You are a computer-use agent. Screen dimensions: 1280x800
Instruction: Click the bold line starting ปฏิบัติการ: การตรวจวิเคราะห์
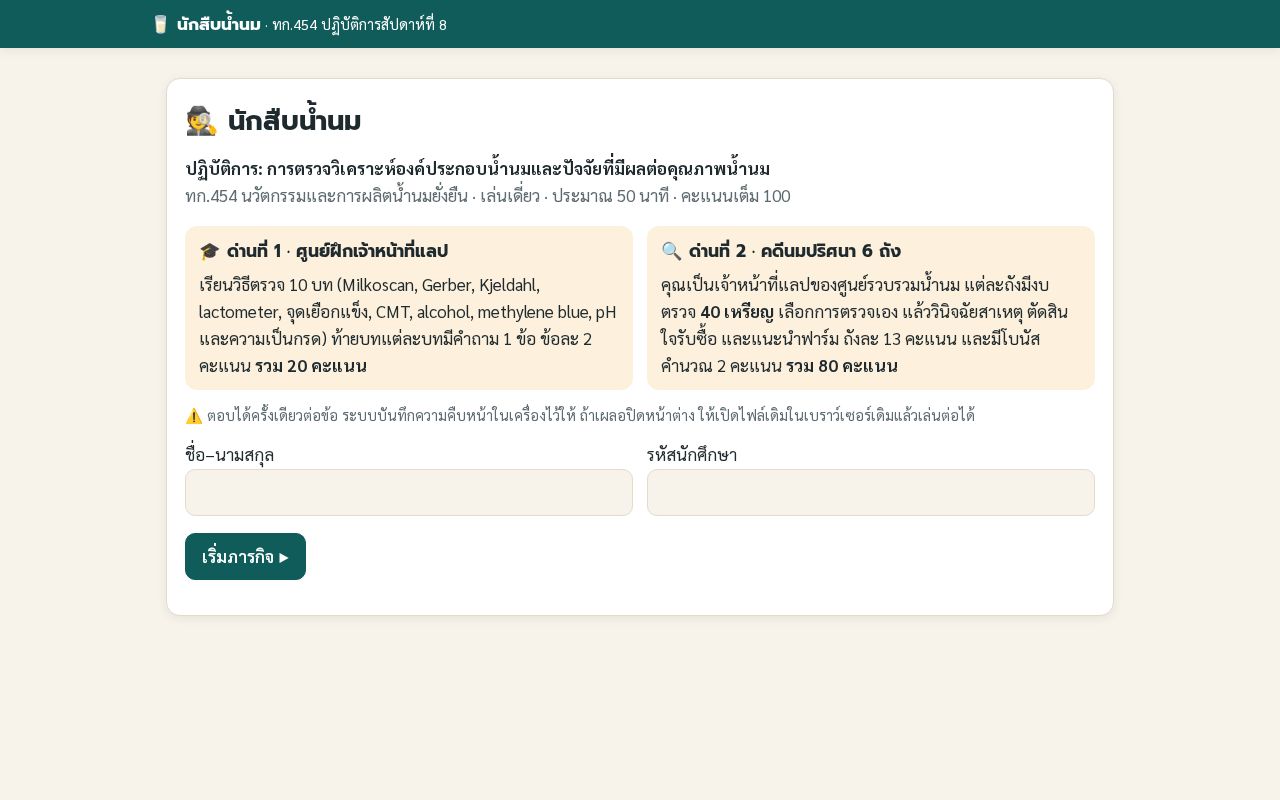(478, 168)
